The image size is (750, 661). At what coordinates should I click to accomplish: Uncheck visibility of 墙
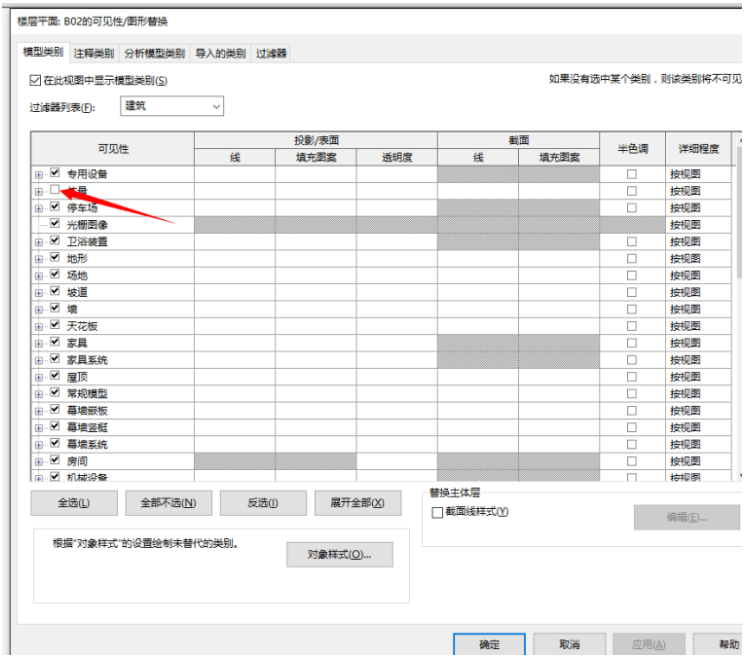[55, 308]
